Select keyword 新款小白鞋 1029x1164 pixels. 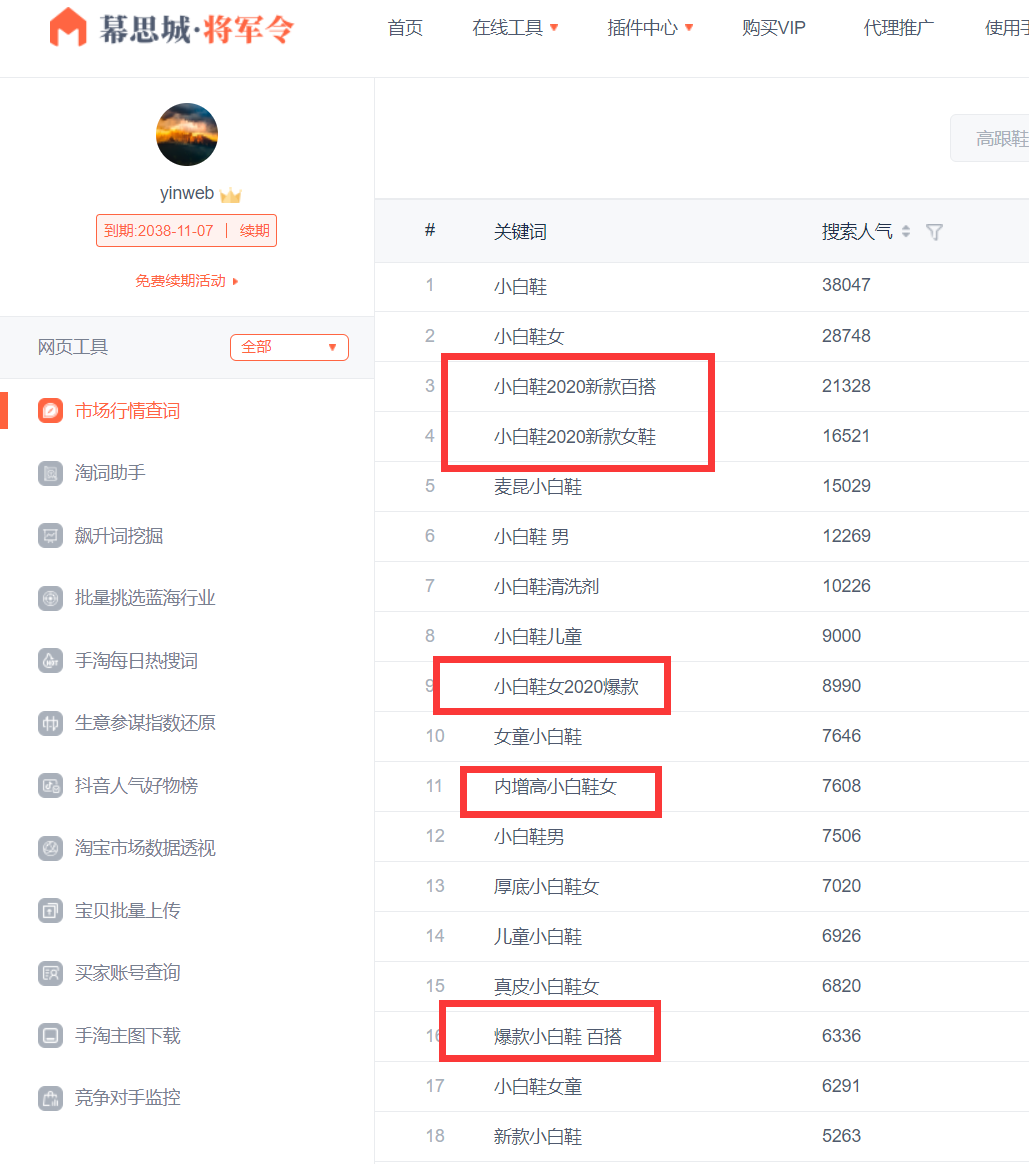[x=538, y=1137]
